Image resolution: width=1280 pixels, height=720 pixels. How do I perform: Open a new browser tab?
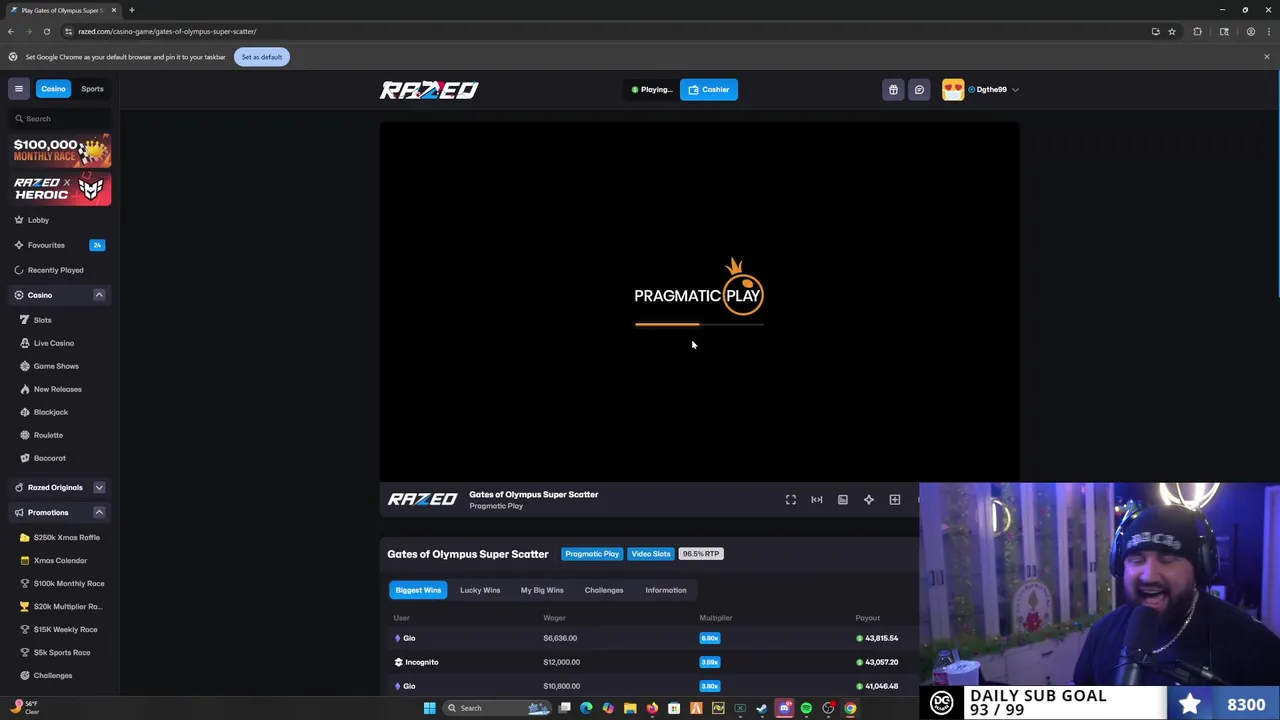[131, 10]
